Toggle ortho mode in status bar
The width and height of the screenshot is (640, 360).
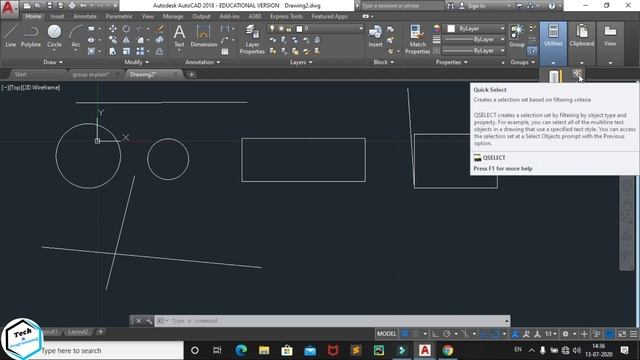coord(436,334)
